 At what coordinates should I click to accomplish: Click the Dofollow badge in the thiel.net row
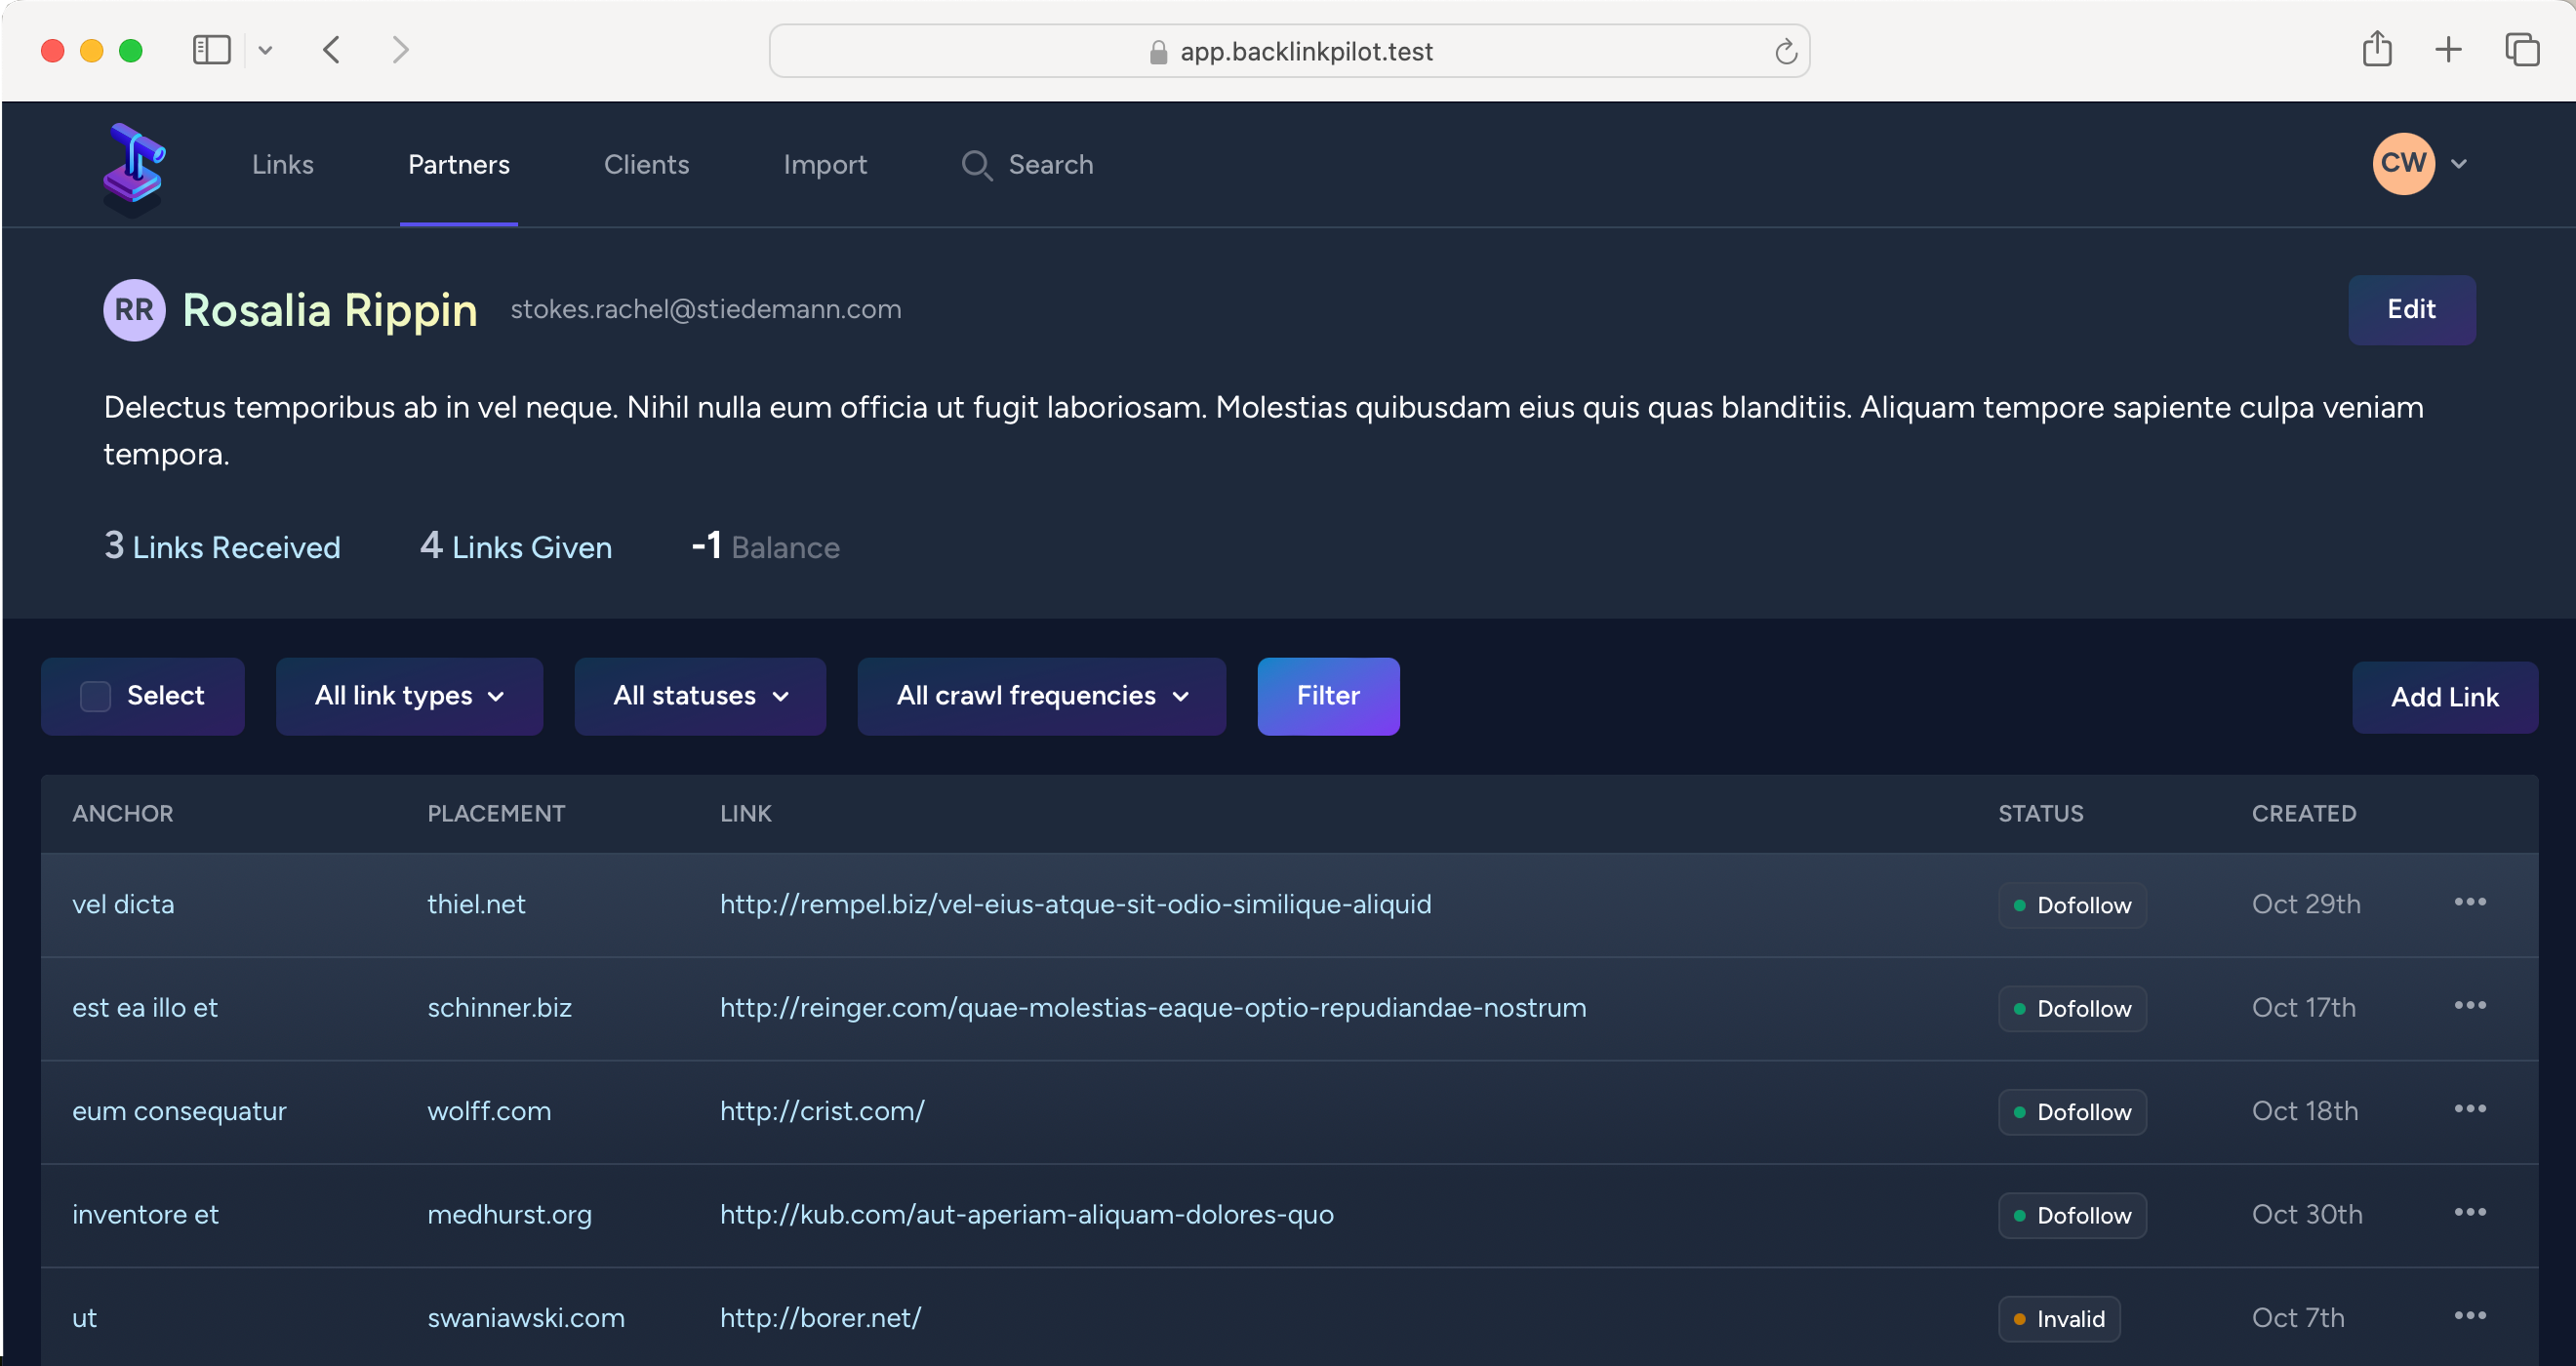pos(2072,905)
